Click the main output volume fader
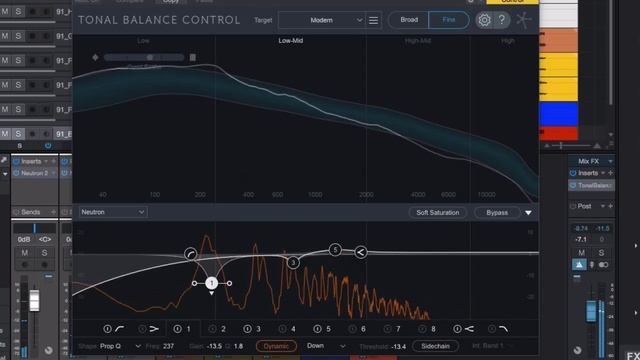640x360 pixels. click(591, 311)
